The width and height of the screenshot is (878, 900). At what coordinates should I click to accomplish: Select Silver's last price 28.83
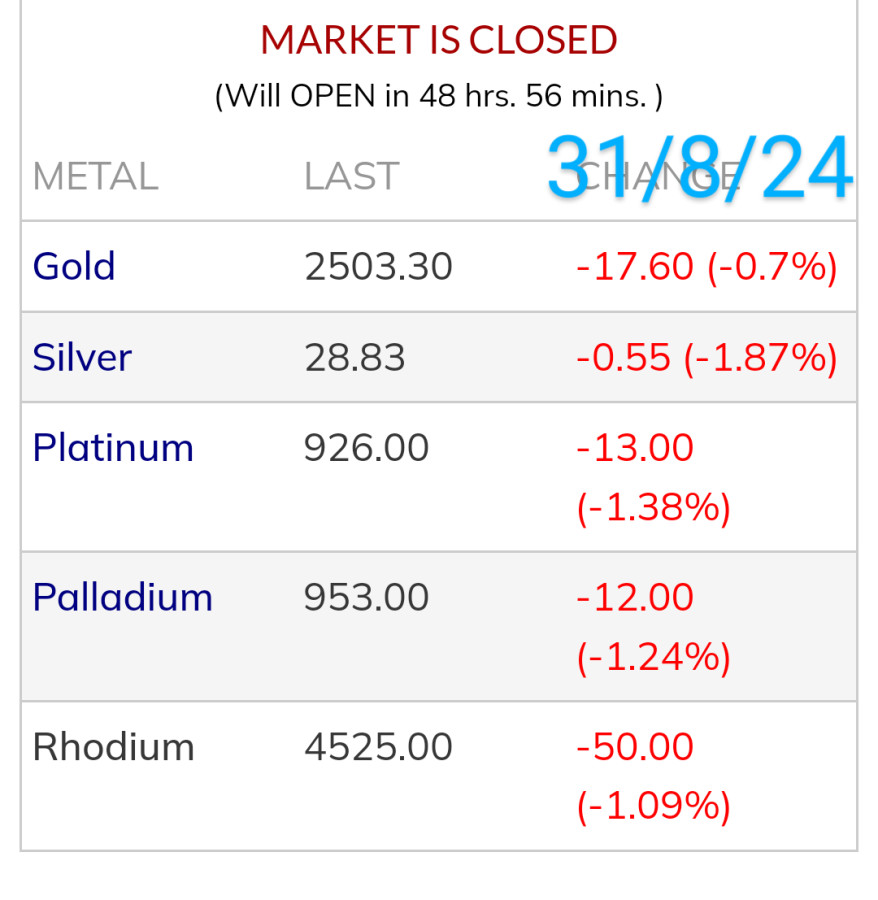click(355, 357)
